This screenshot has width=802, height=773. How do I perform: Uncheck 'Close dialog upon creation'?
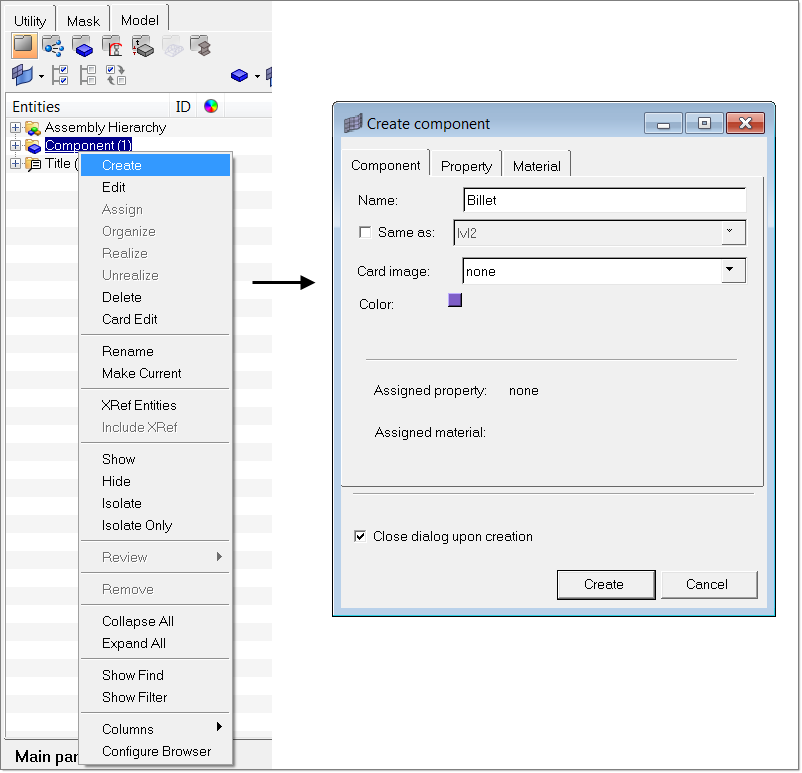click(360, 536)
